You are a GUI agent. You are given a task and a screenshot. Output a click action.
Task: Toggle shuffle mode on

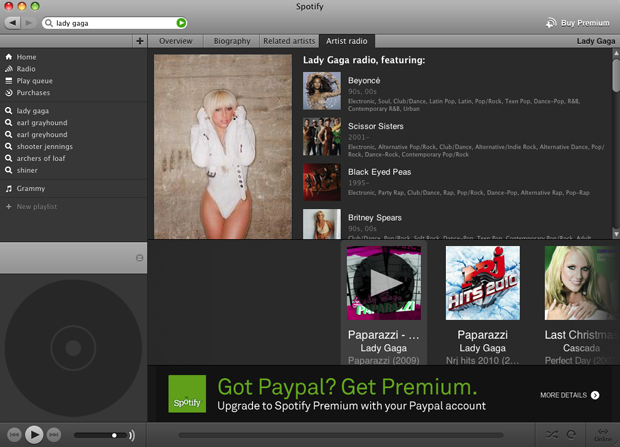point(551,435)
